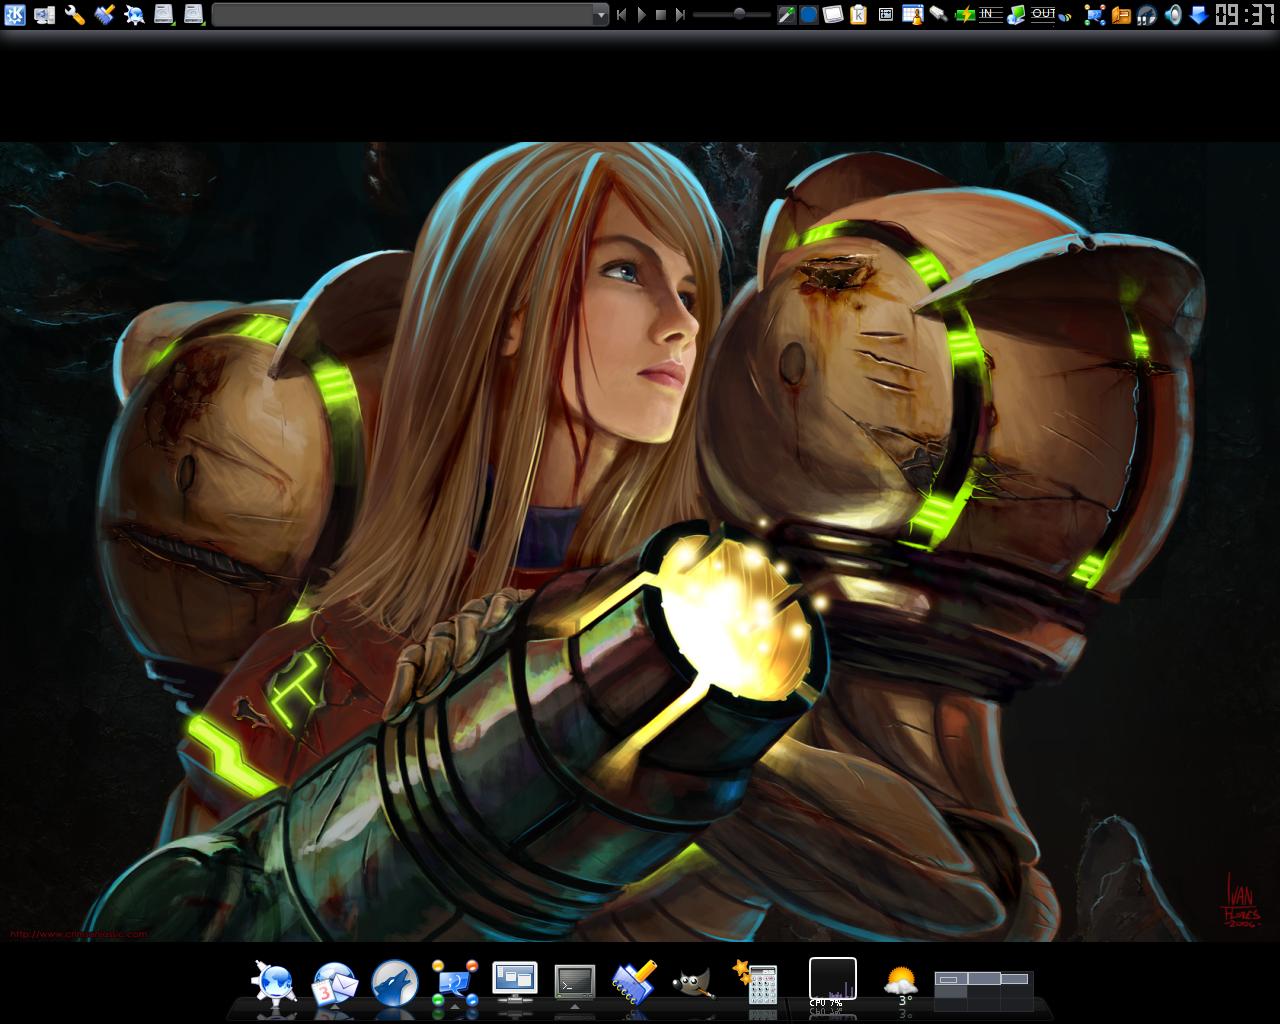Start media playback with the play button
This screenshot has width=1280, height=1024.
coord(641,14)
